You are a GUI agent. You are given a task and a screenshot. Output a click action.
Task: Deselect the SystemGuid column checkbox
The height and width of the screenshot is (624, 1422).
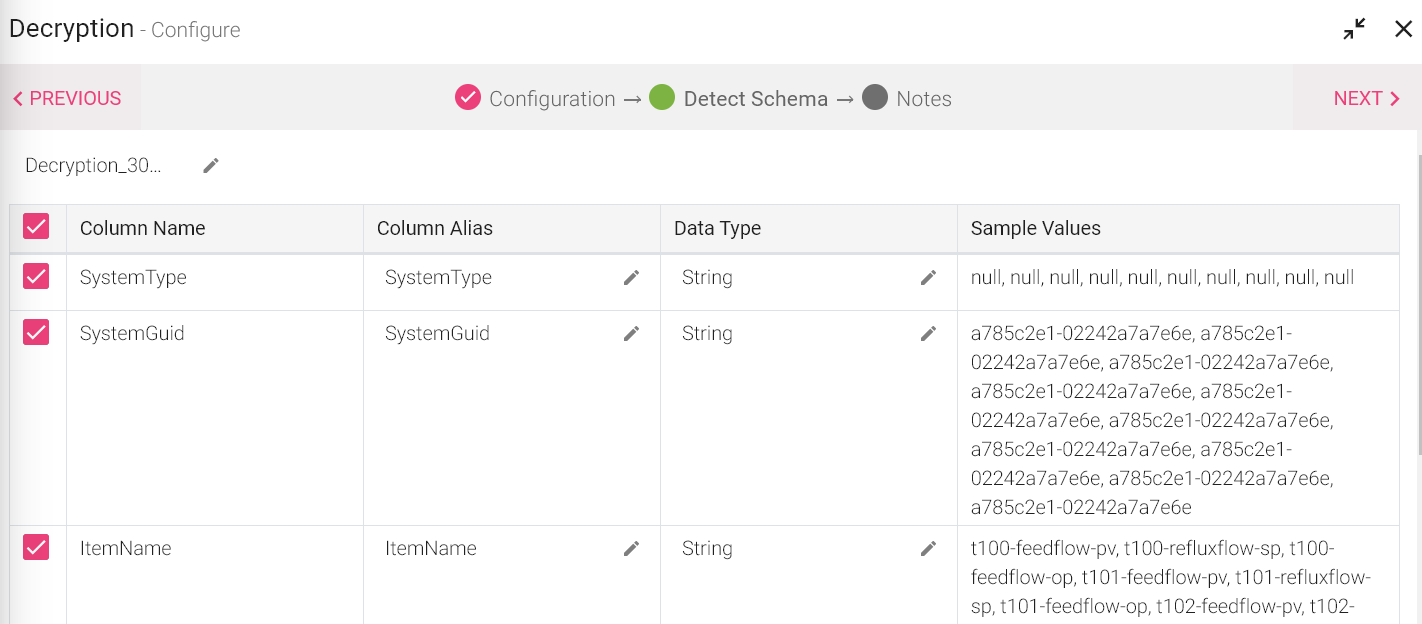point(36,332)
